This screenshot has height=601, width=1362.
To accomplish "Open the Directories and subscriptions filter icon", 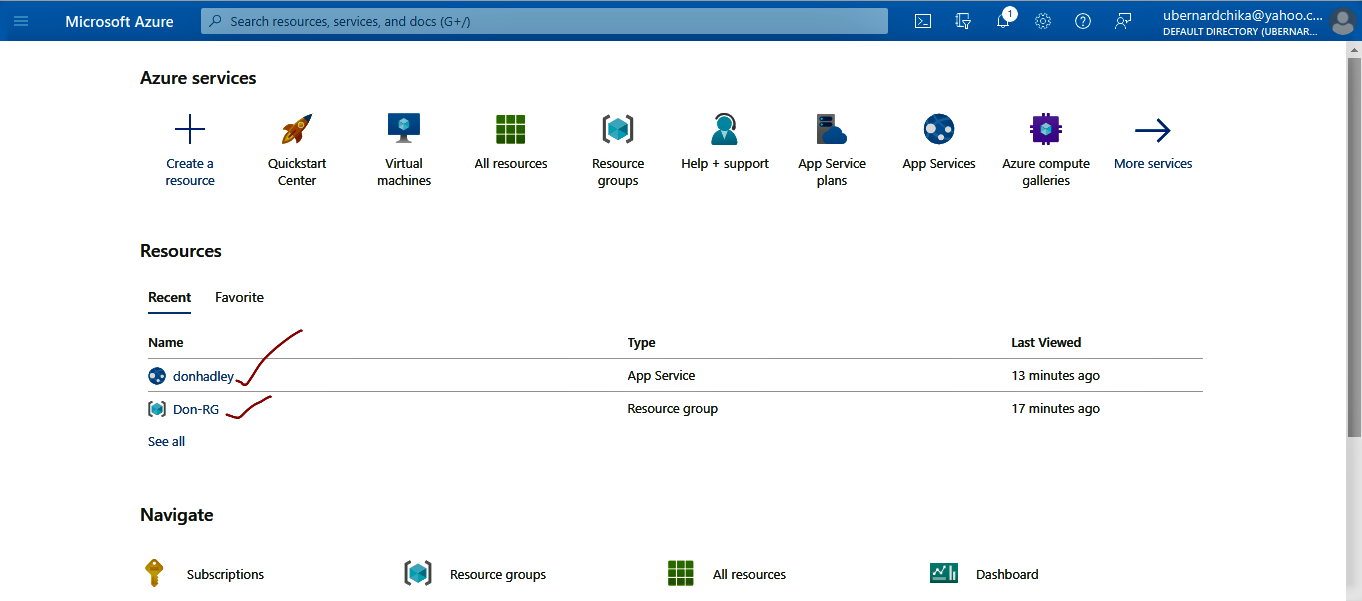I will click(963, 21).
